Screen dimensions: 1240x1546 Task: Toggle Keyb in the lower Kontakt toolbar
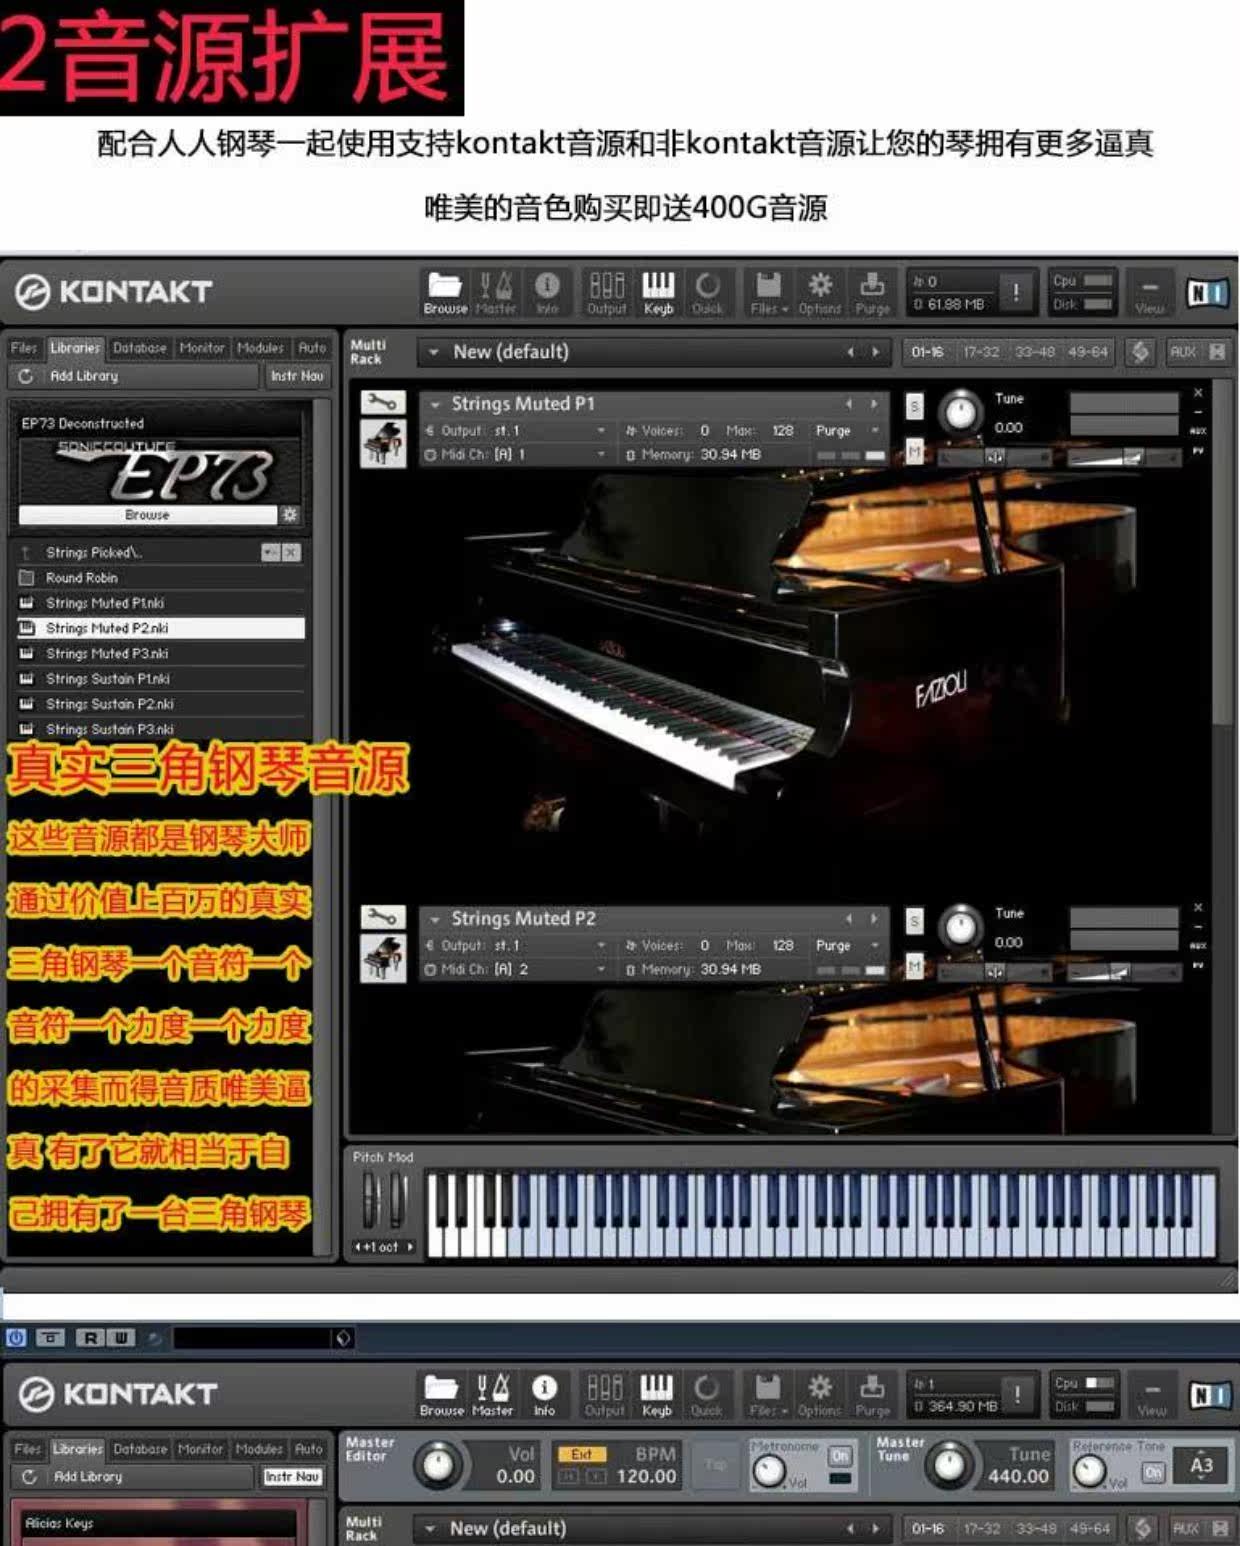(657, 1395)
